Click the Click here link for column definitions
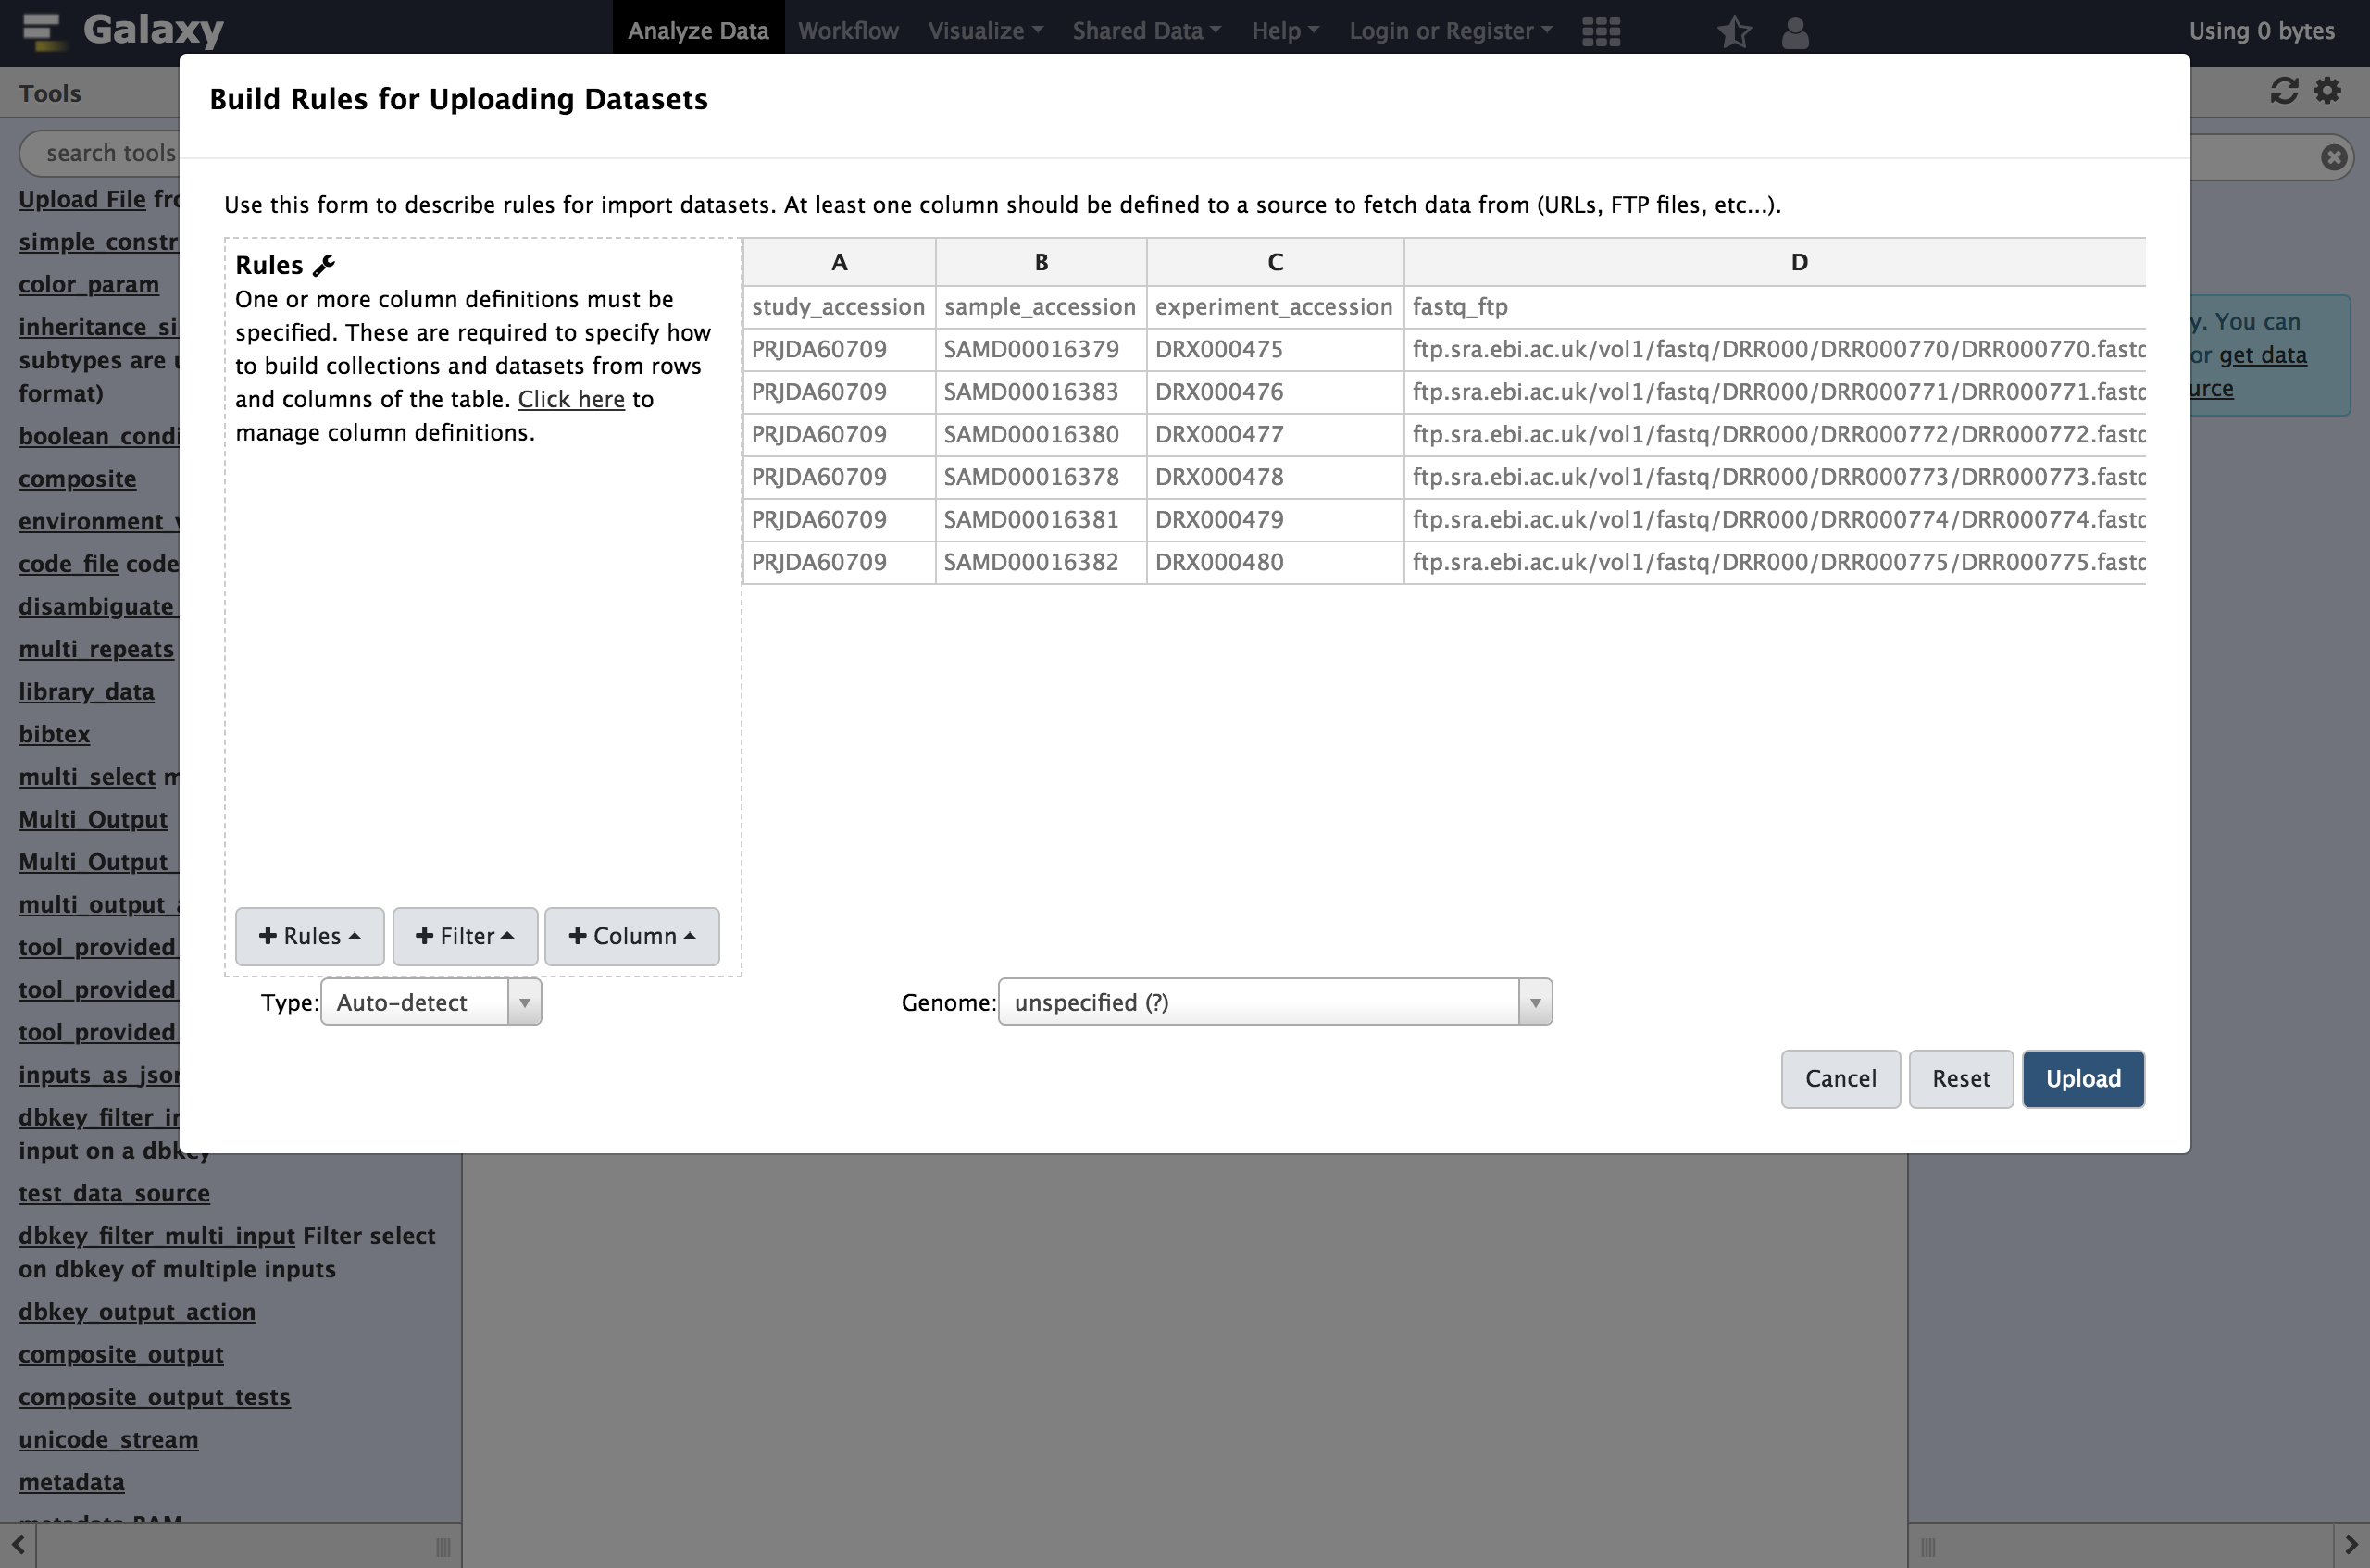The image size is (2370, 1568). click(x=570, y=397)
